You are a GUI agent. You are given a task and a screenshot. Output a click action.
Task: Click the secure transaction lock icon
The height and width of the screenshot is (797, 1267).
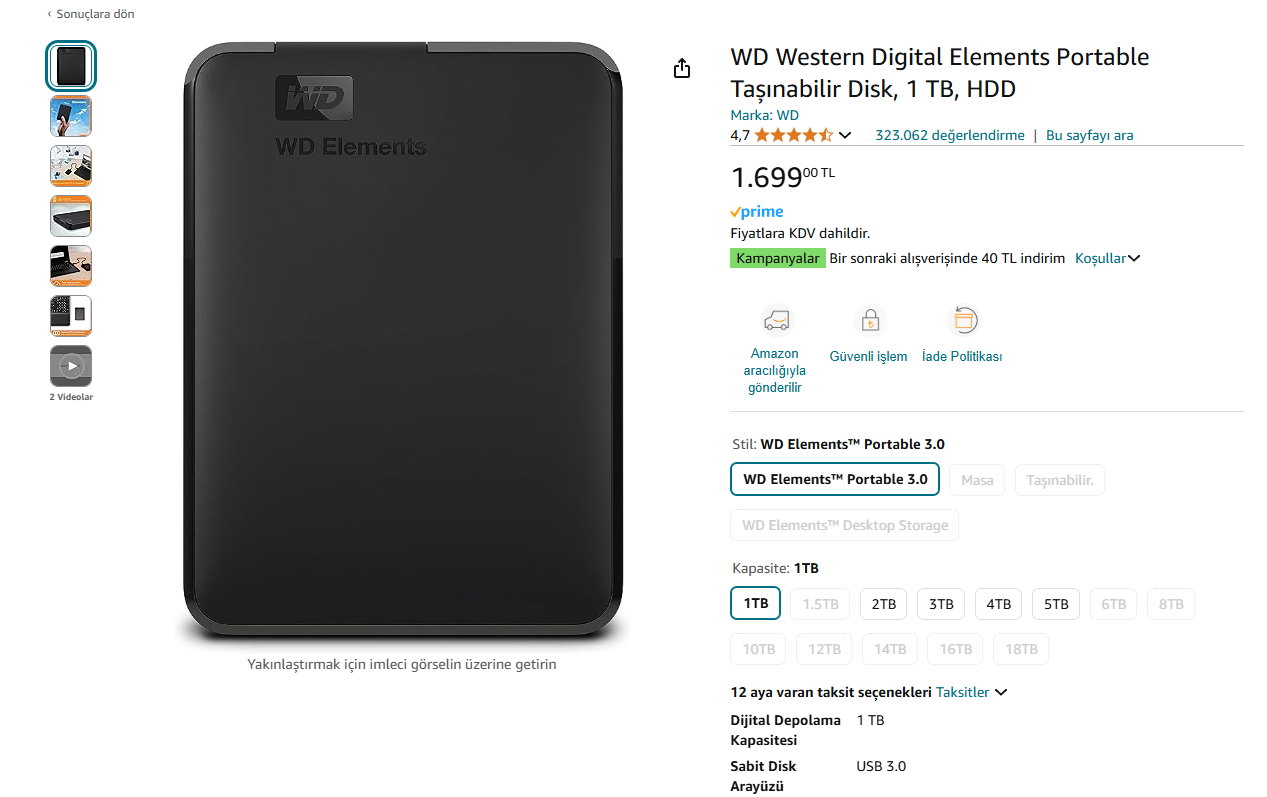(869, 321)
